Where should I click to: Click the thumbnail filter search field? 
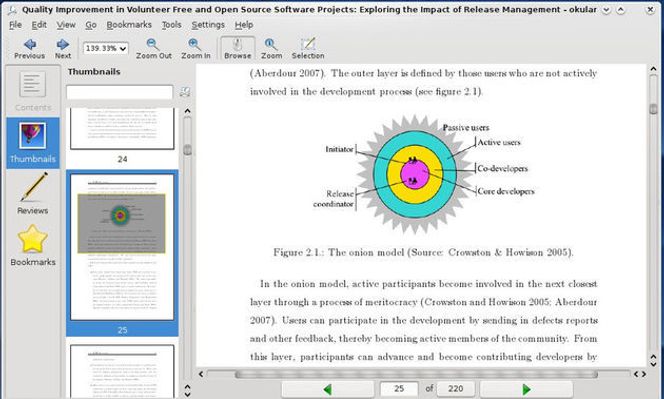119,92
